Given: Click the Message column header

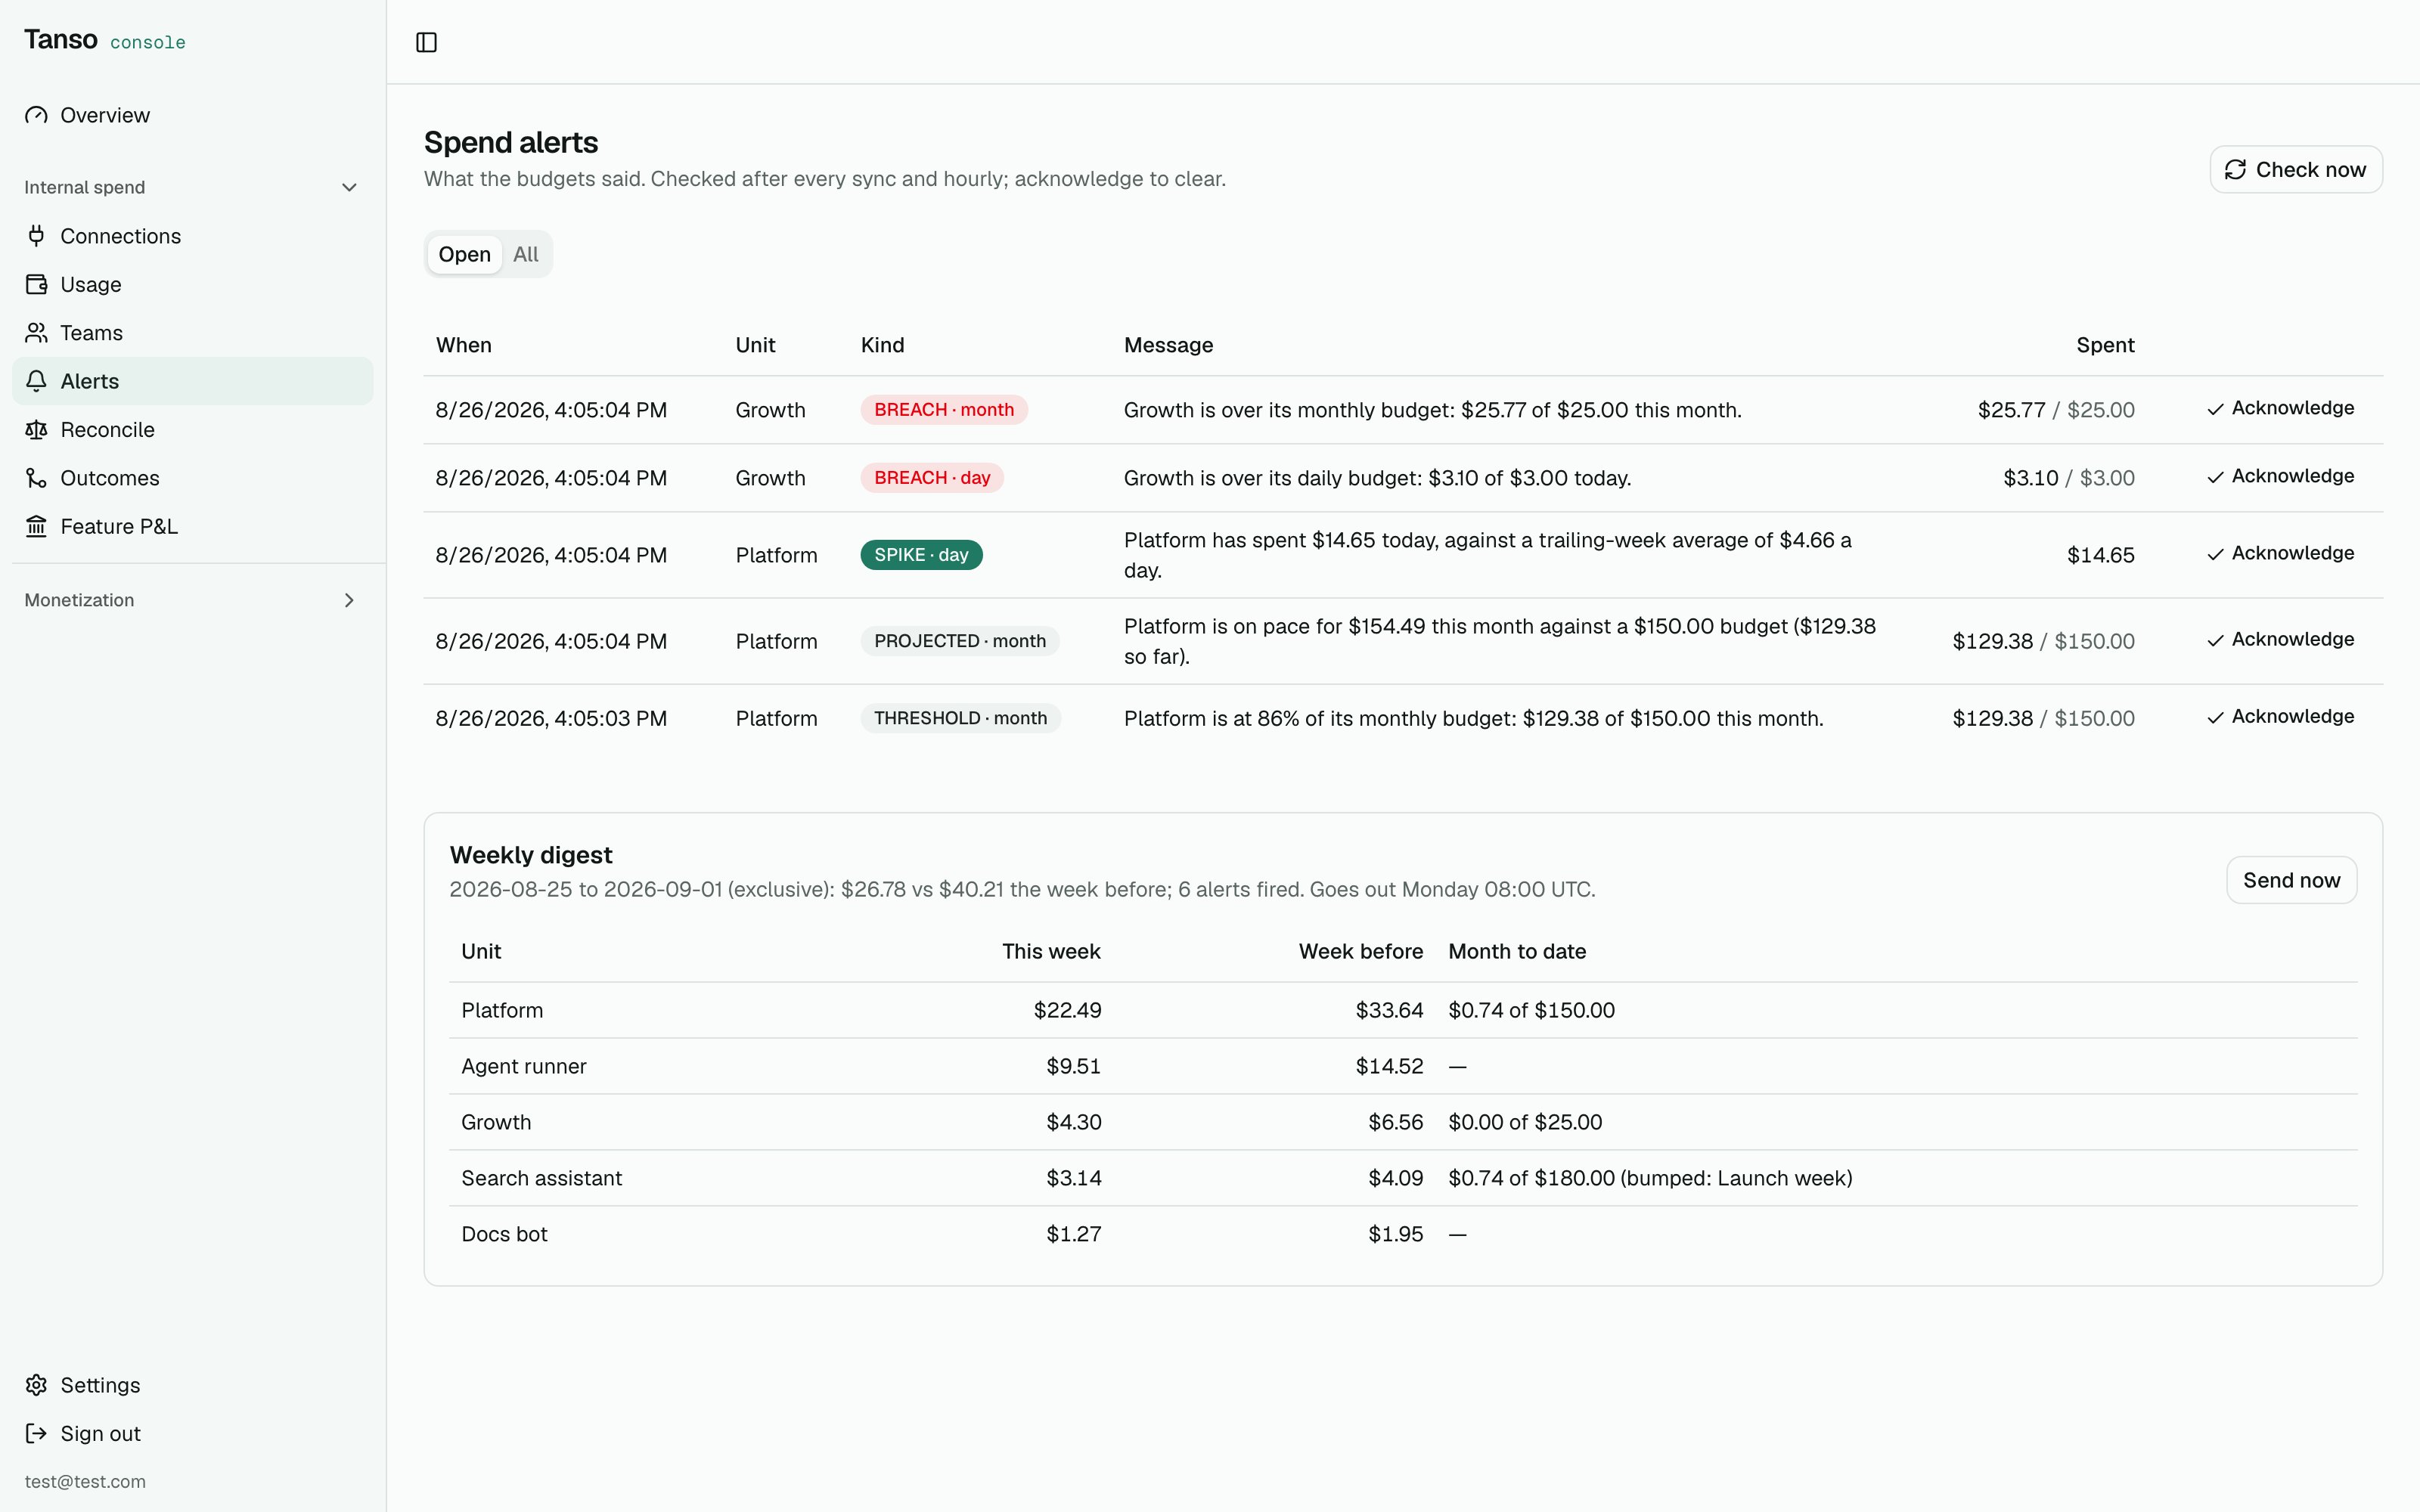Looking at the screenshot, I should coord(1168,345).
